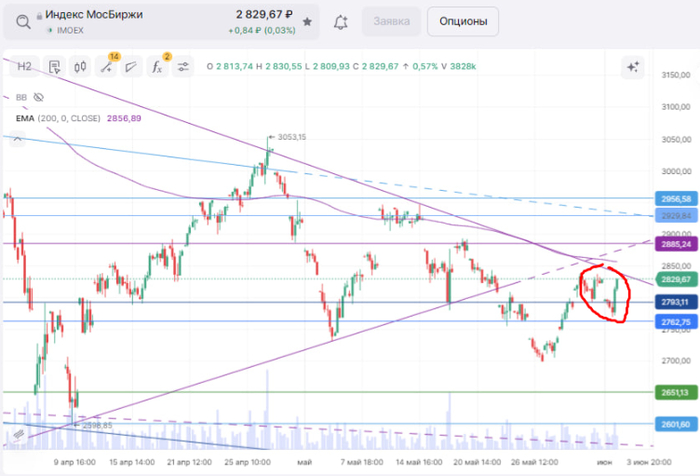The width and height of the screenshot is (700, 476).
Task: Open the price alert bell icon
Action: pyautogui.click(x=341, y=21)
